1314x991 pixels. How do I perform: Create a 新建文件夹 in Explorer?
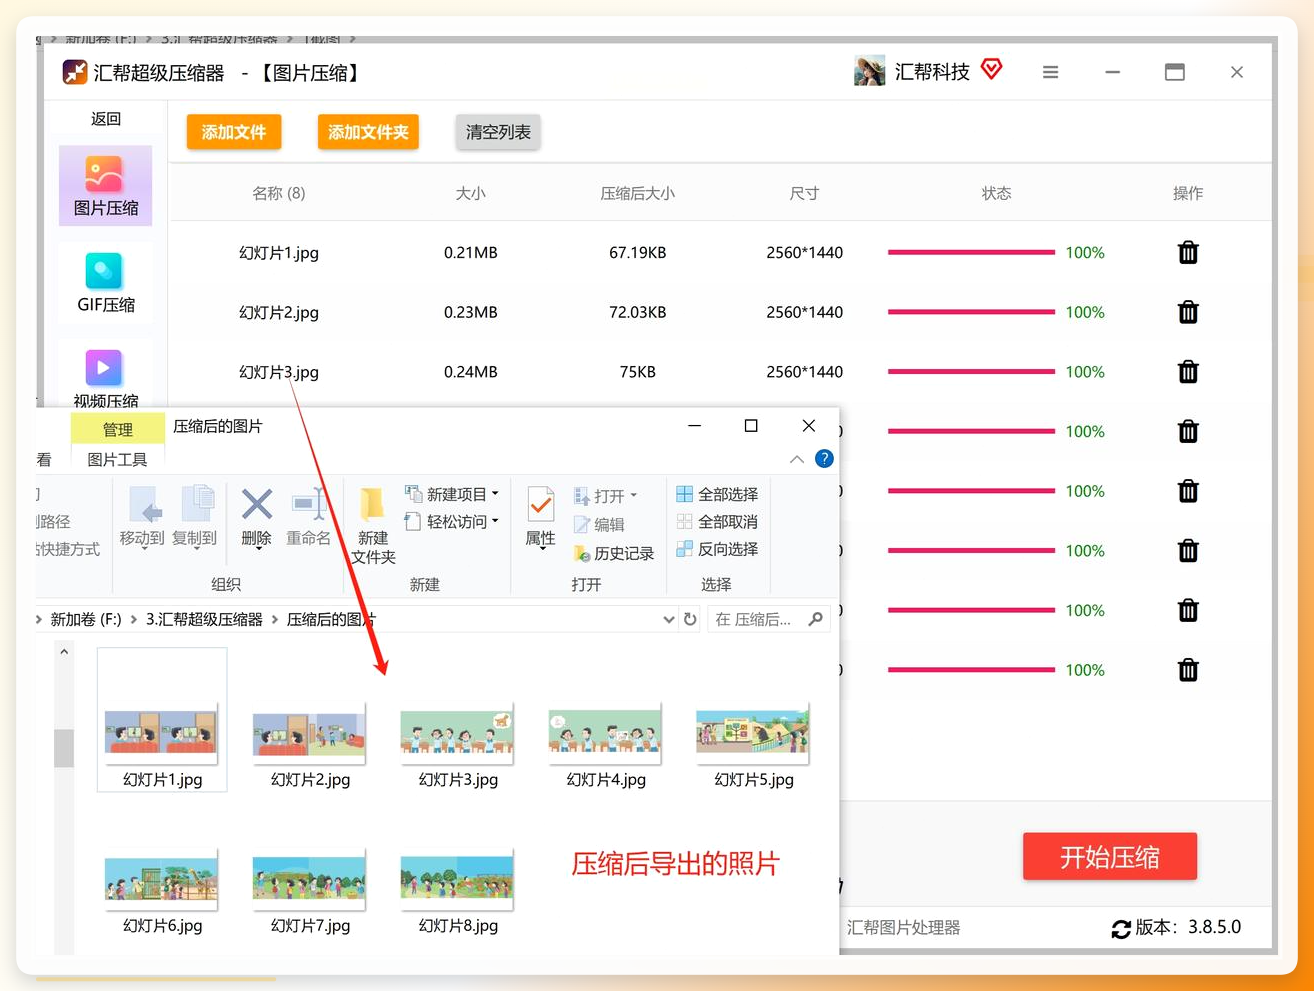click(373, 526)
